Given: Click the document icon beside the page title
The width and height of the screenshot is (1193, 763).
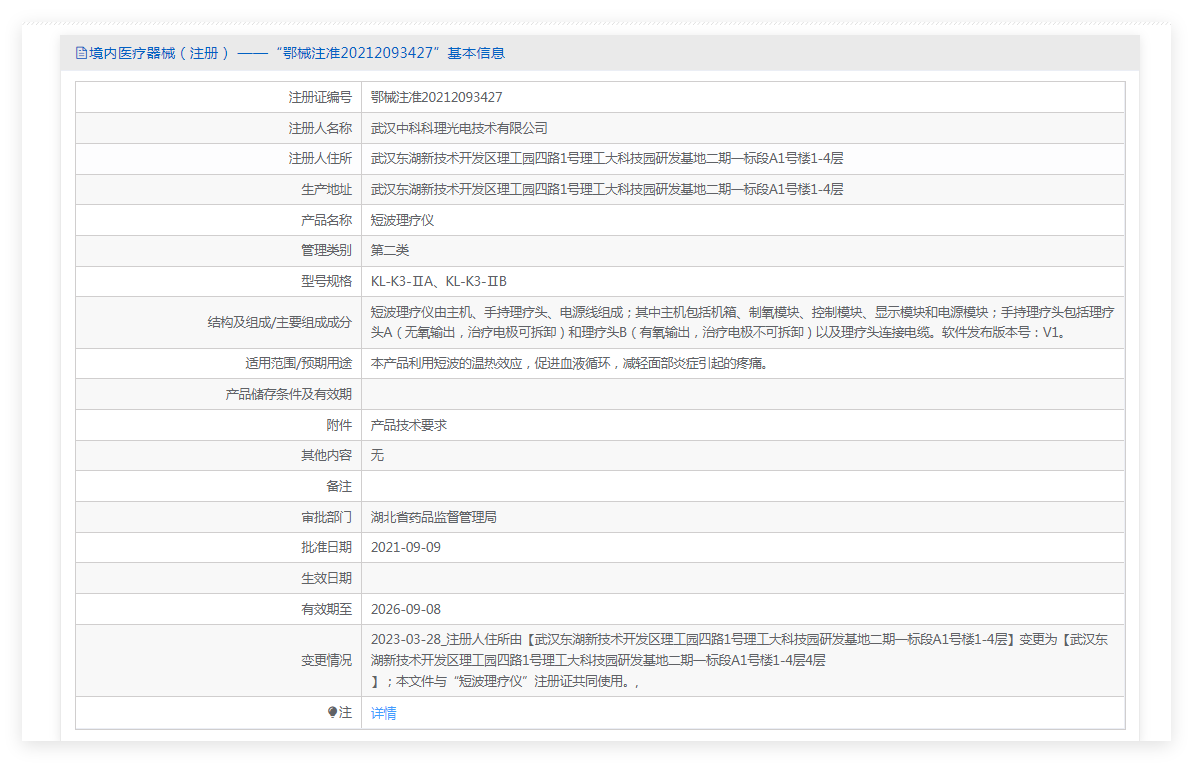Looking at the screenshot, I should (81, 53).
